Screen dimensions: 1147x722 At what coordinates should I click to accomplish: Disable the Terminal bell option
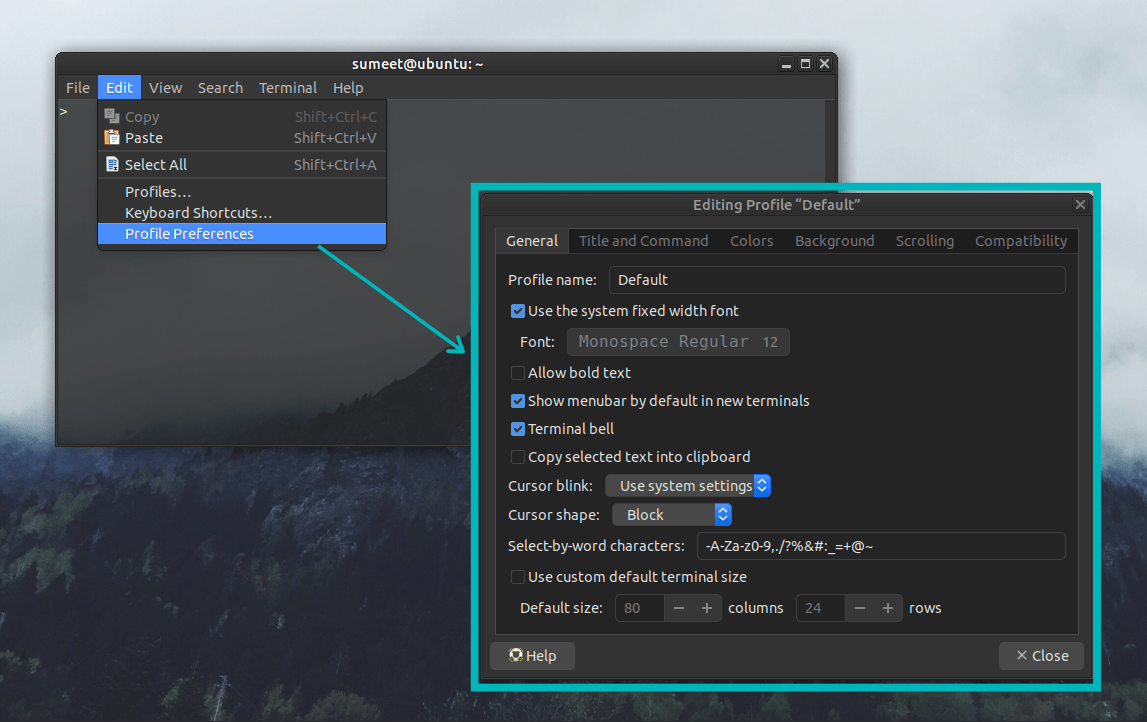point(517,429)
